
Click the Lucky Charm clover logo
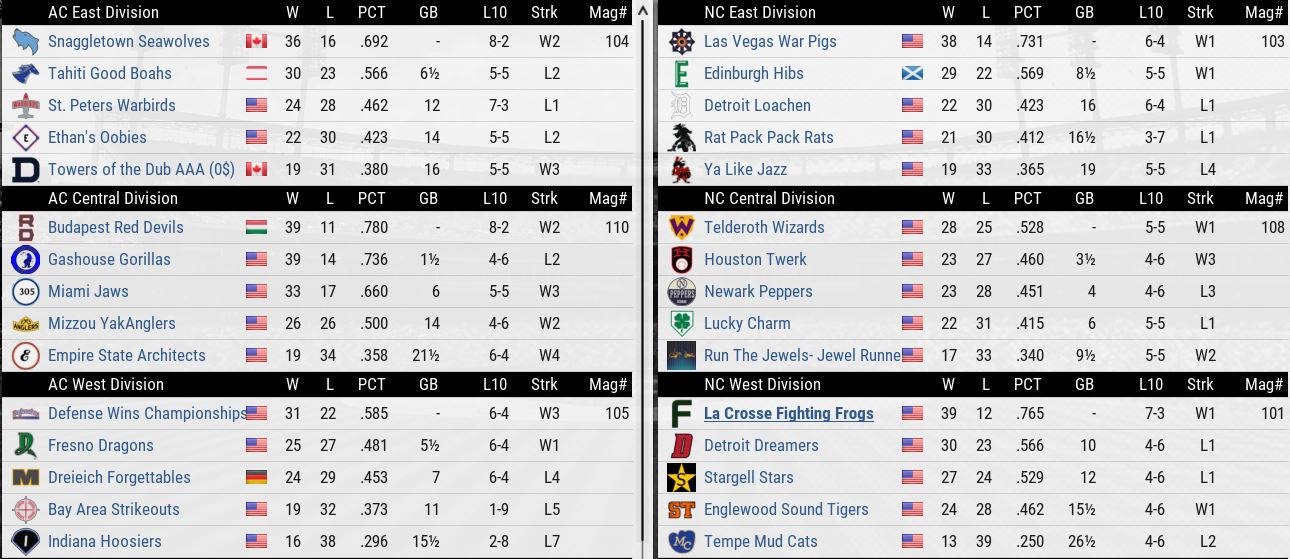pos(682,324)
